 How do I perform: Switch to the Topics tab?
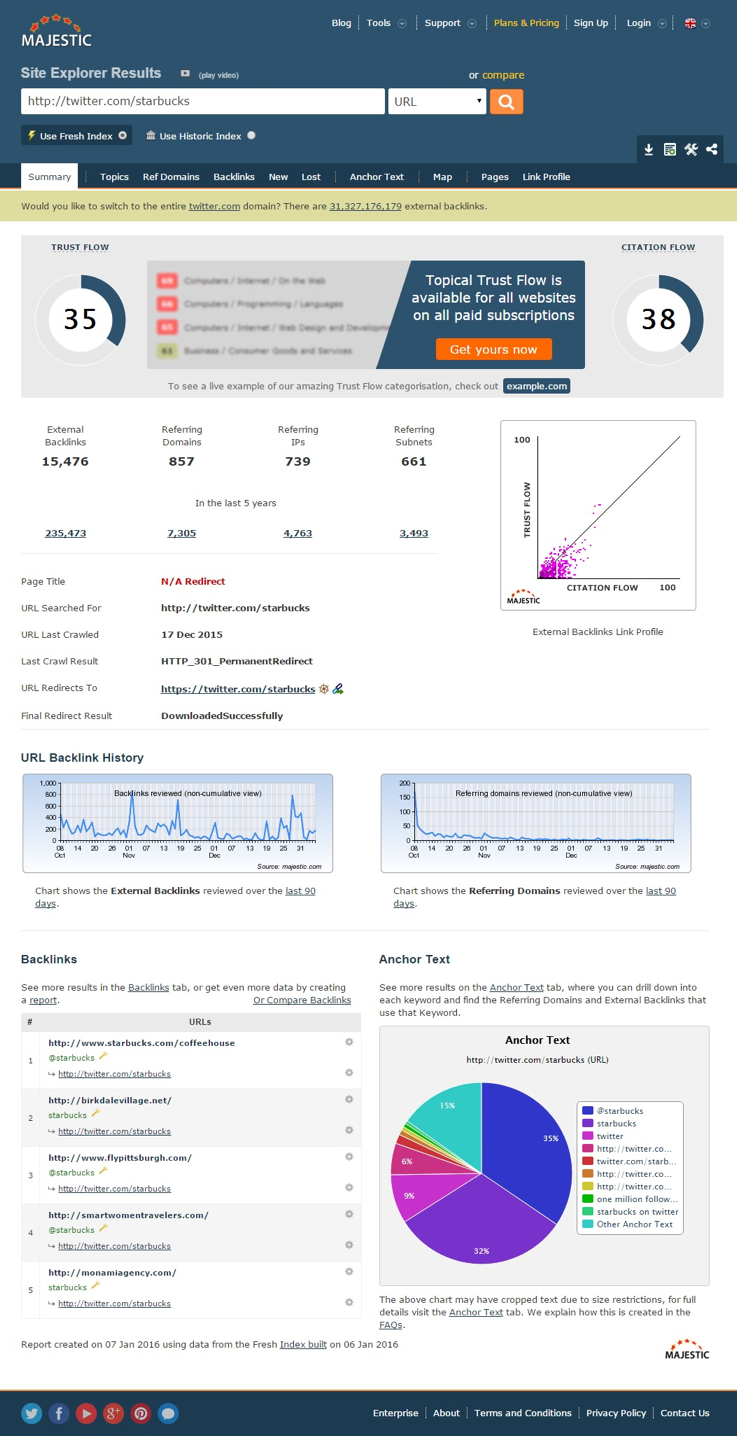(x=114, y=176)
